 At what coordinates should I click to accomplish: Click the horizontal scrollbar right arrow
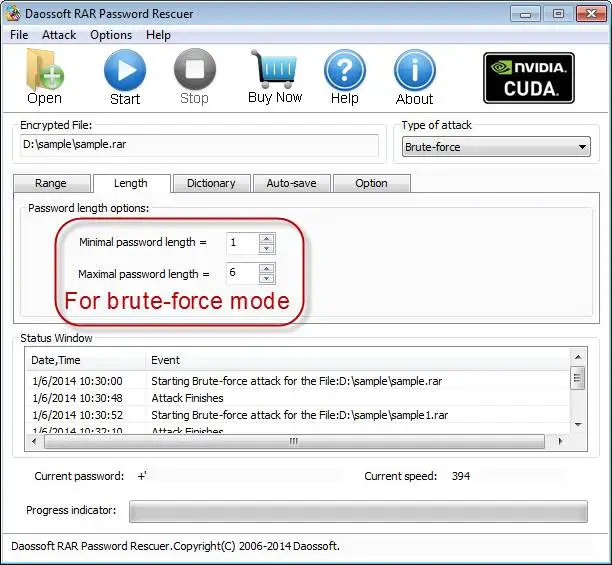point(560,441)
